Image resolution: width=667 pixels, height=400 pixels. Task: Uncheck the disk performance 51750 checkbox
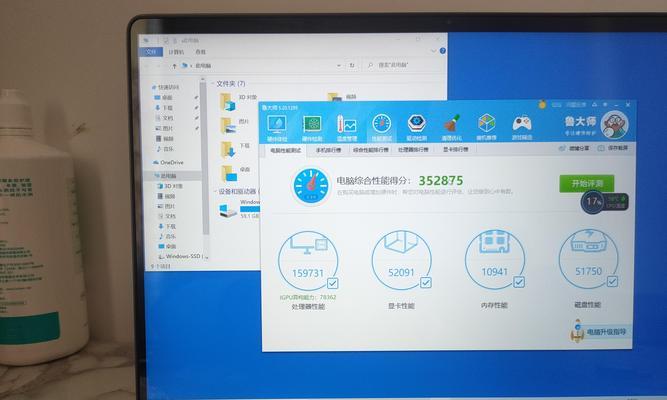point(612,281)
